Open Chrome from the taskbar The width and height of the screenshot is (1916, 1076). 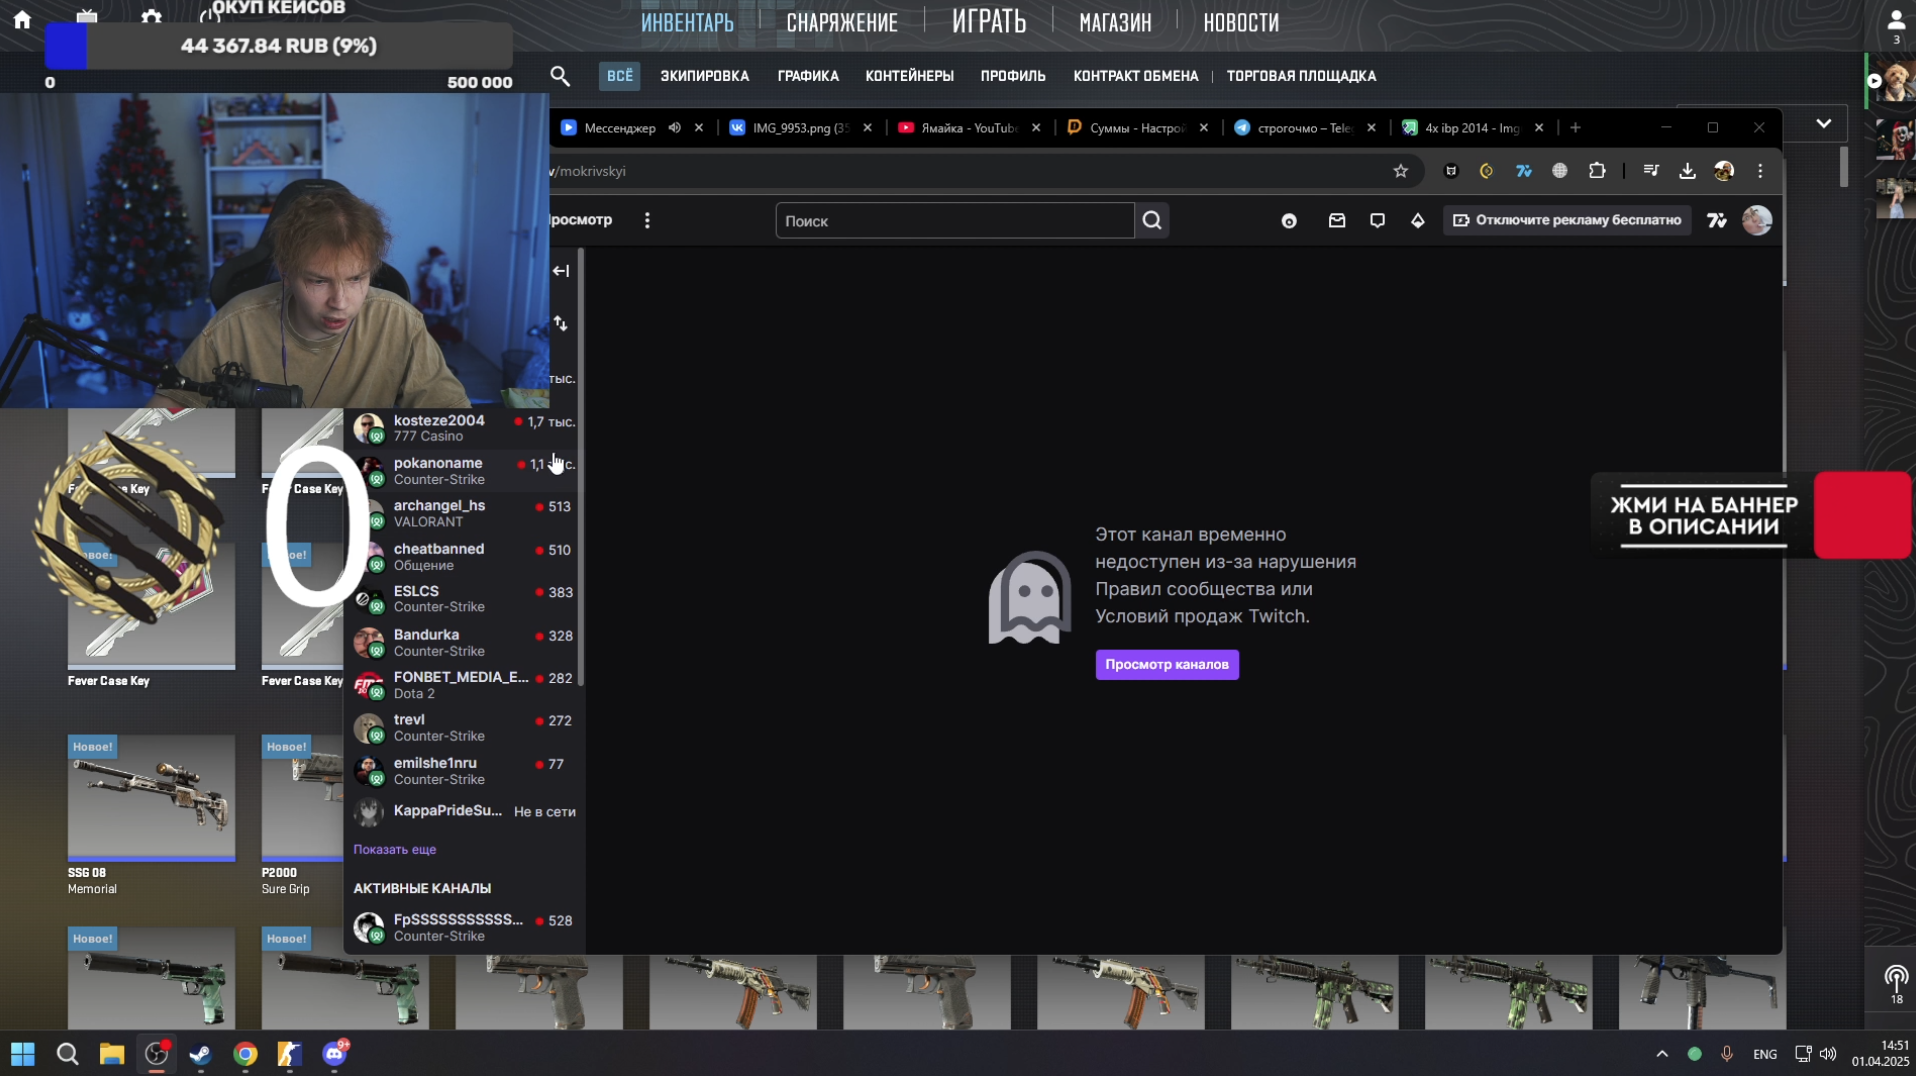[245, 1054]
